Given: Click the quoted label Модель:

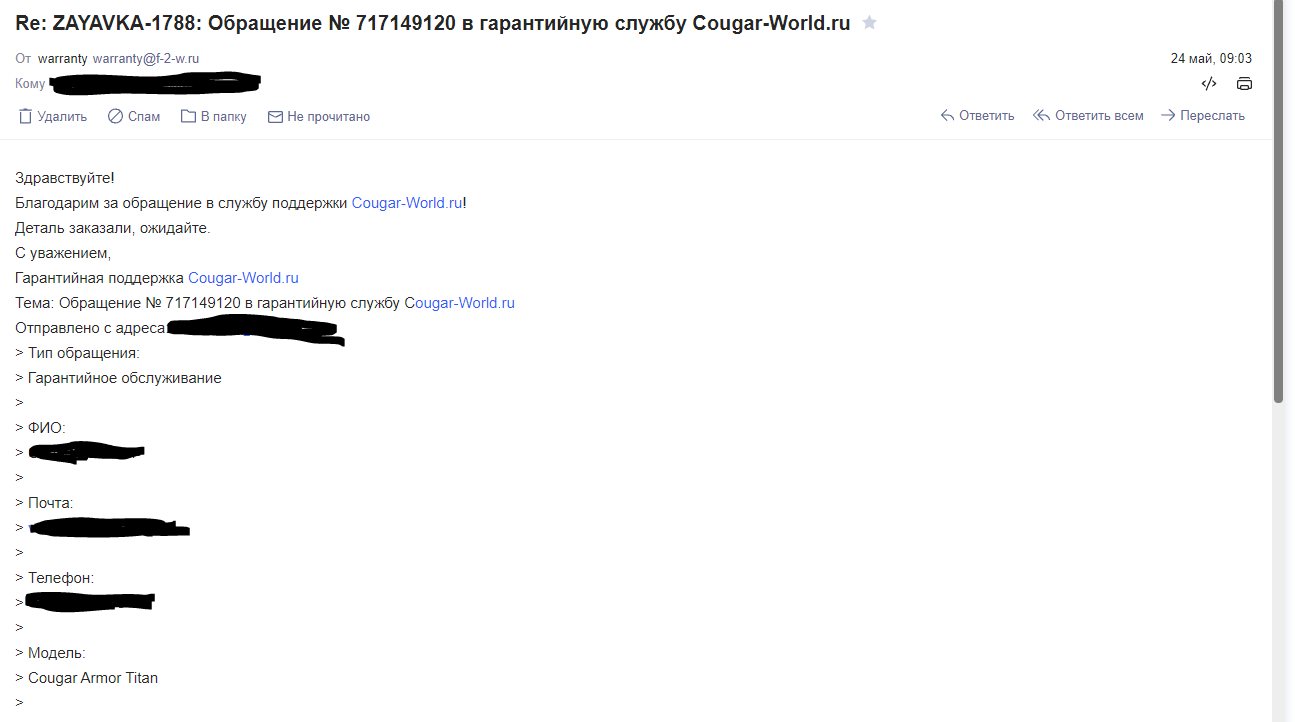Looking at the screenshot, I should 57,653.
